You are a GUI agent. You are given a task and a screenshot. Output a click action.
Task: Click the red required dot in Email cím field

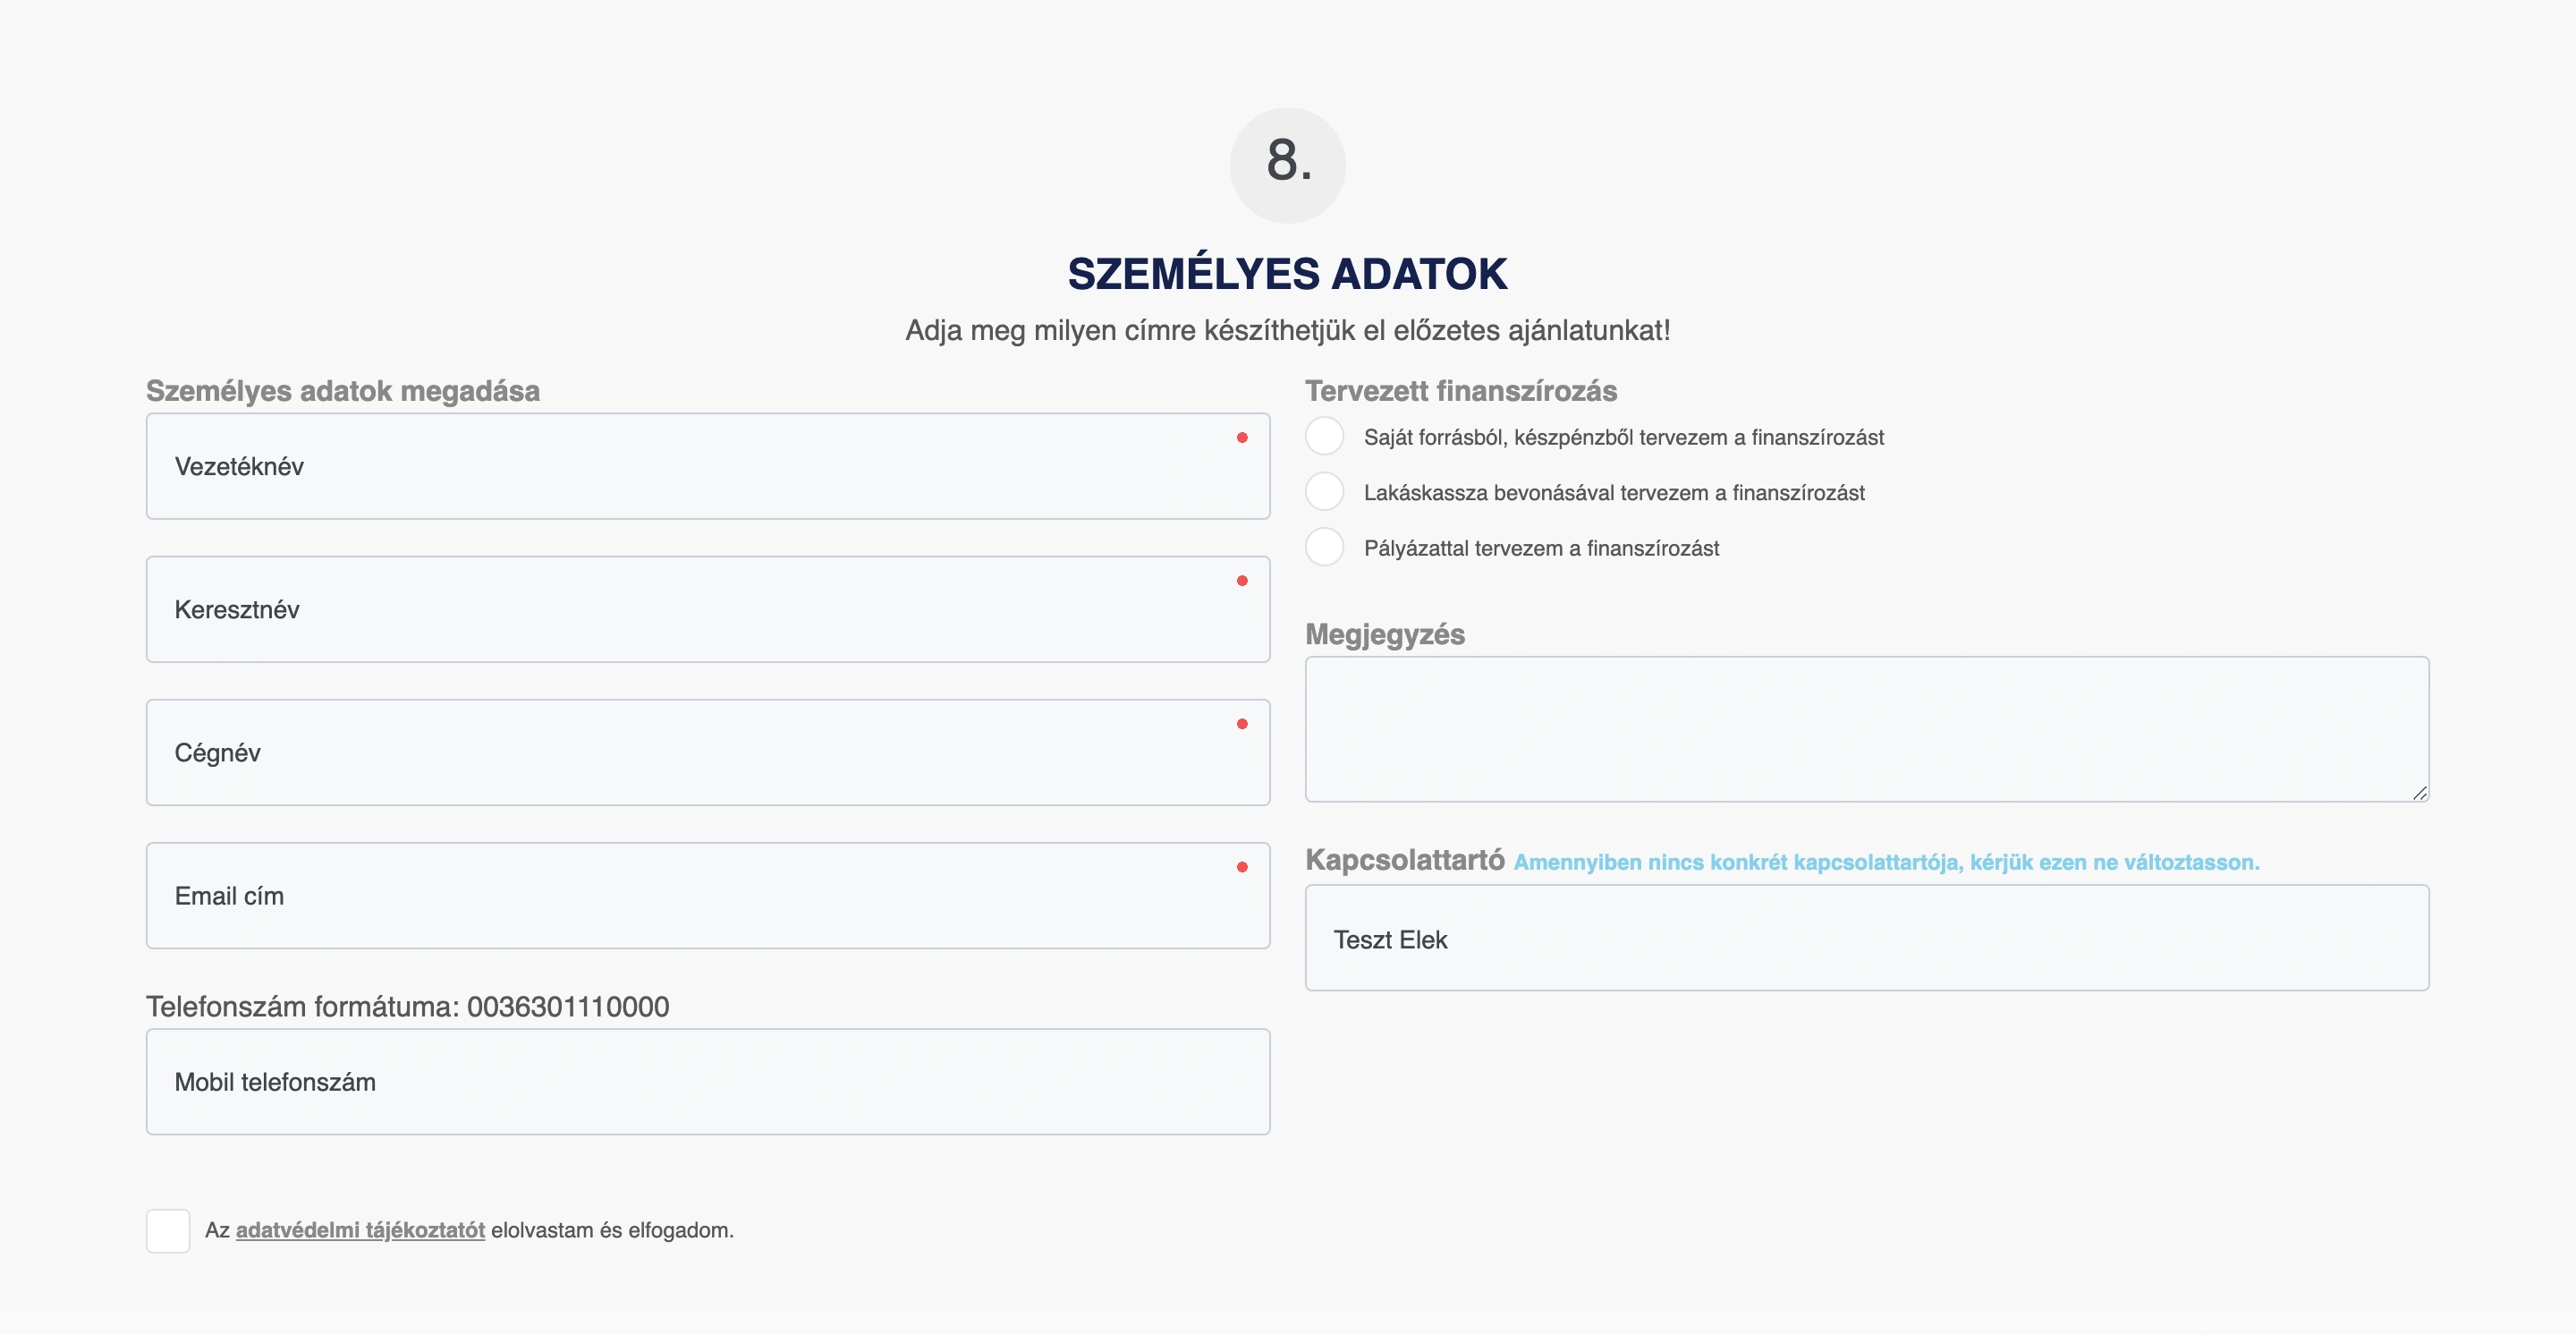pos(1242,867)
